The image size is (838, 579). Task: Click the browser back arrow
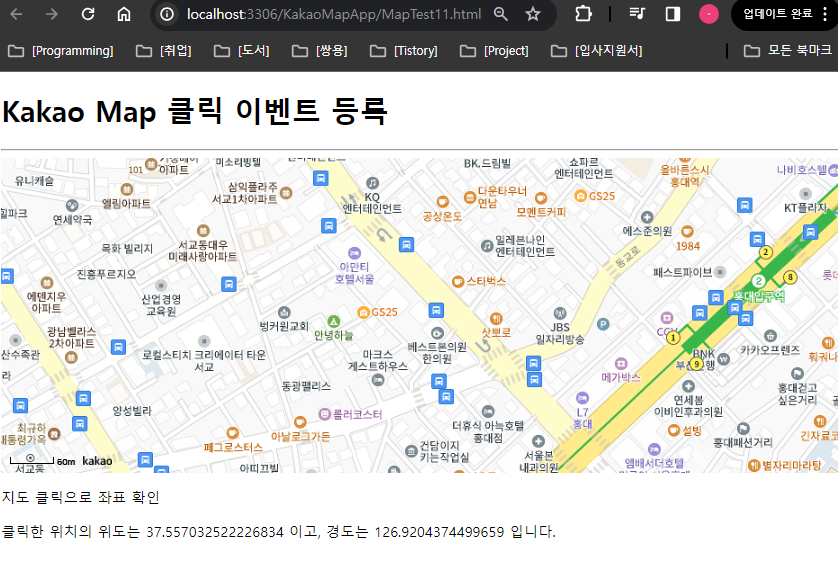(x=17, y=14)
